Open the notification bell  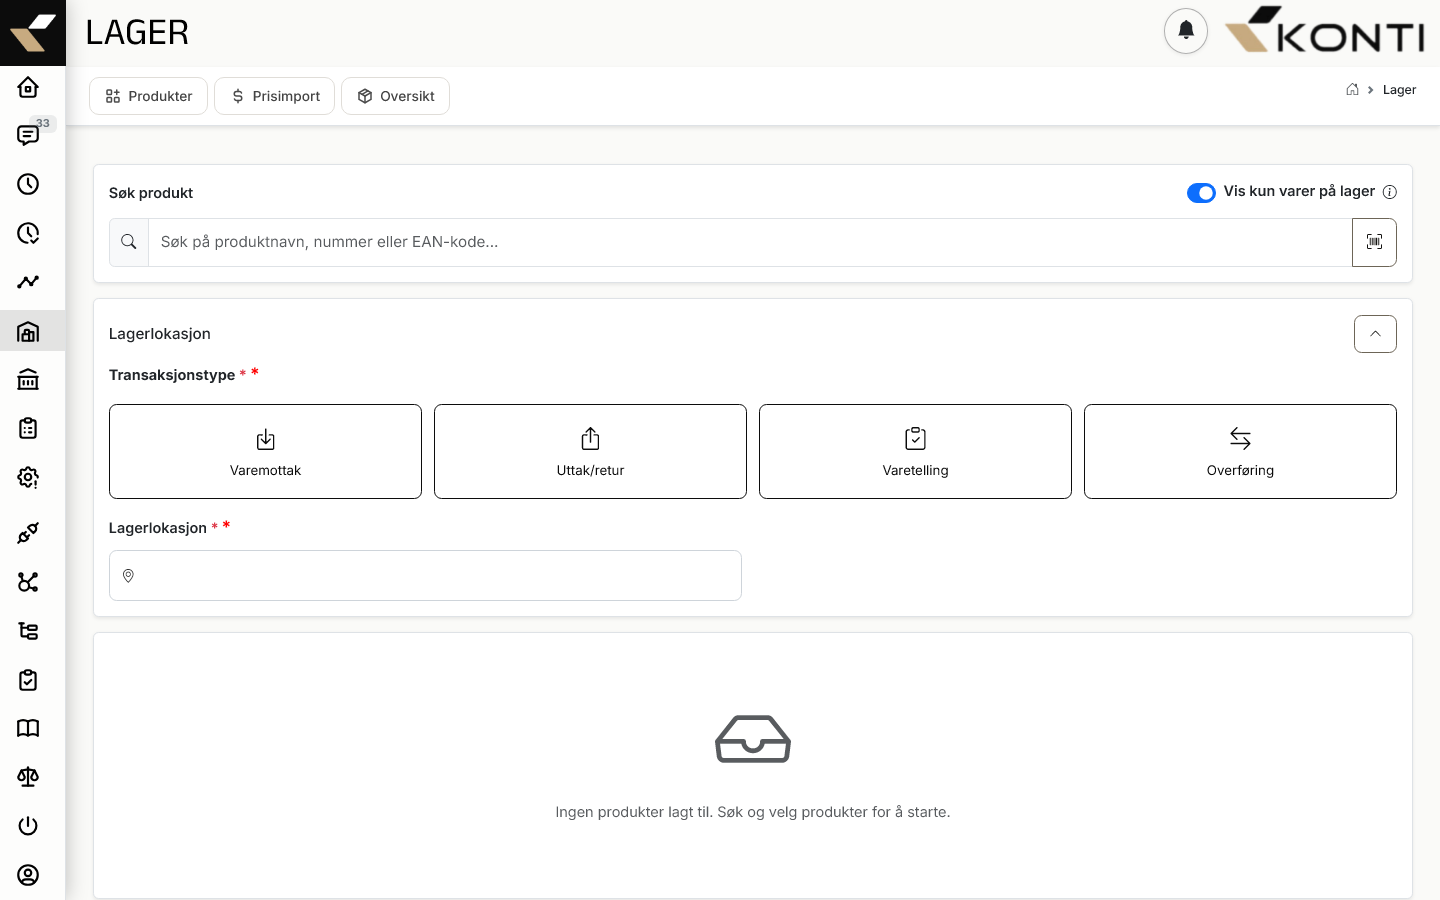pos(1186,31)
